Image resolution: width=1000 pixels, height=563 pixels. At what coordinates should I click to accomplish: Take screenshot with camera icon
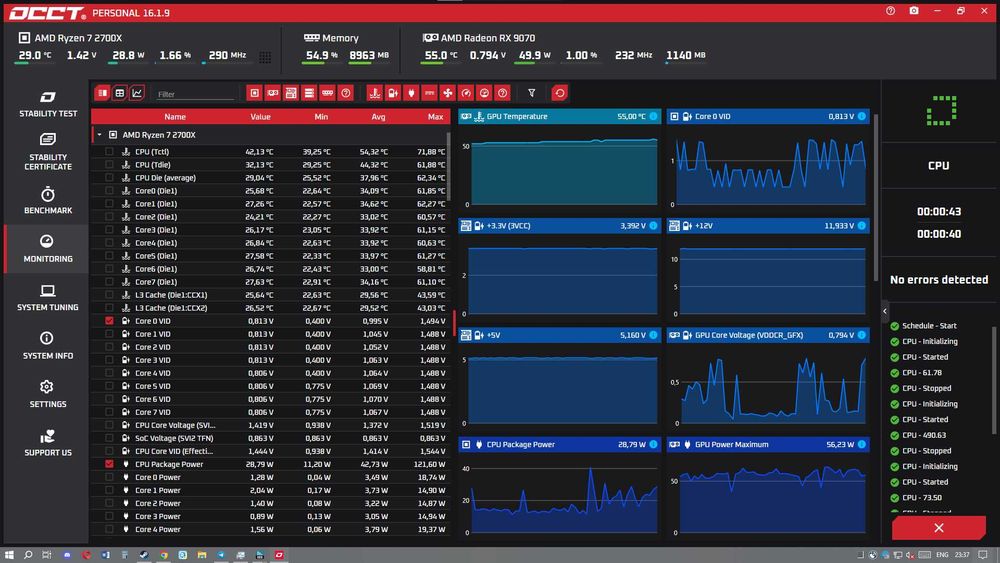[x=914, y=11]
